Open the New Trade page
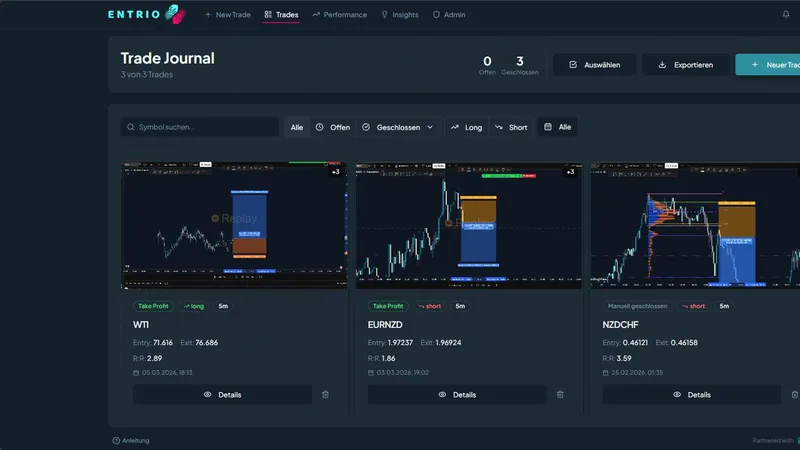Screen dimensions: 800x450 pyautogui.click(x=228, y=15)
